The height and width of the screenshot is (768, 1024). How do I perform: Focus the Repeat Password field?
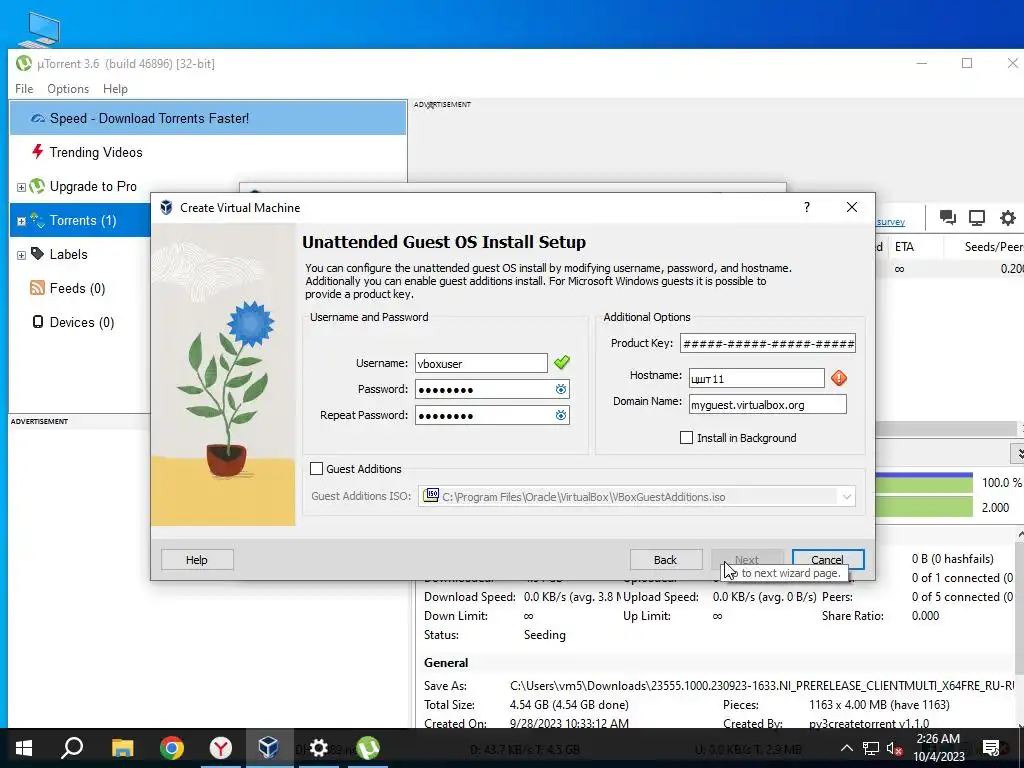(484, 415)
